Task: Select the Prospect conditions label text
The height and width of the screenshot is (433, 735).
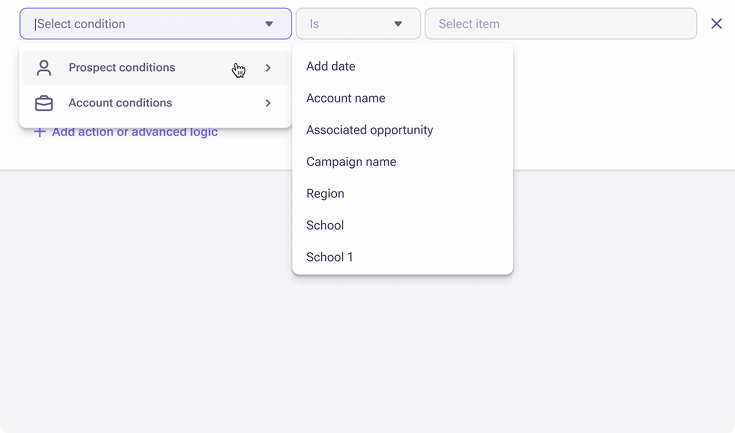Action: point(121,68)
